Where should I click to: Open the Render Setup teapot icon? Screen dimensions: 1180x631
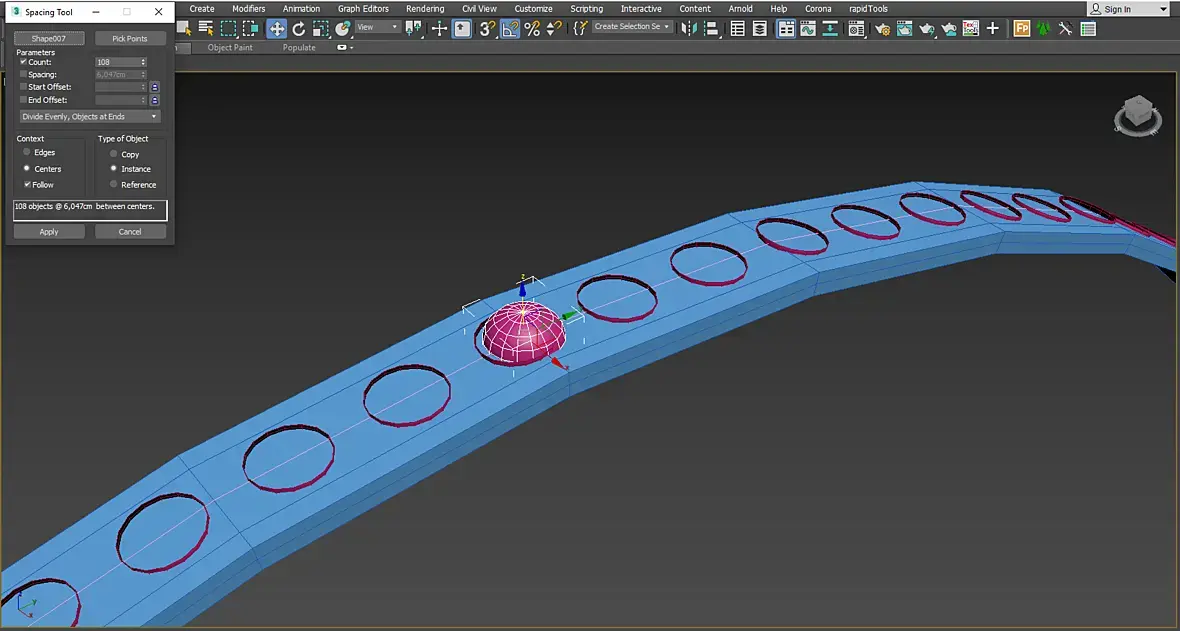click(882, 29)
